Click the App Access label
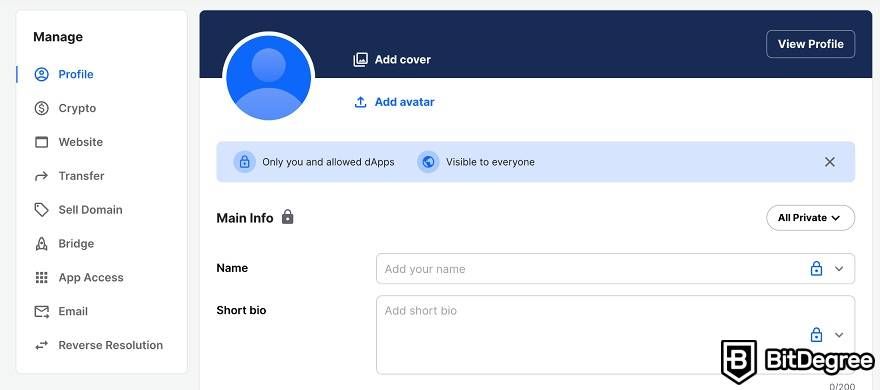This screenshot has height=390, width=880. coord(91,277)
